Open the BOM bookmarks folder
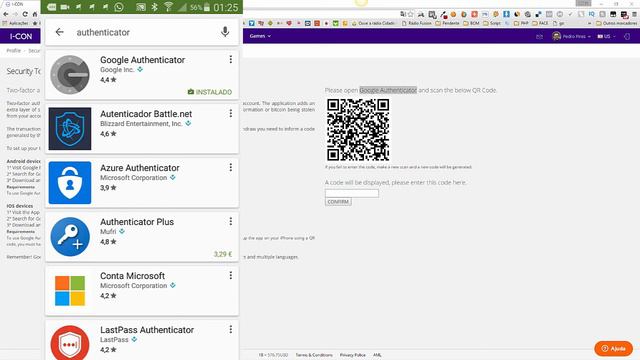 click(x=471, y=23)
